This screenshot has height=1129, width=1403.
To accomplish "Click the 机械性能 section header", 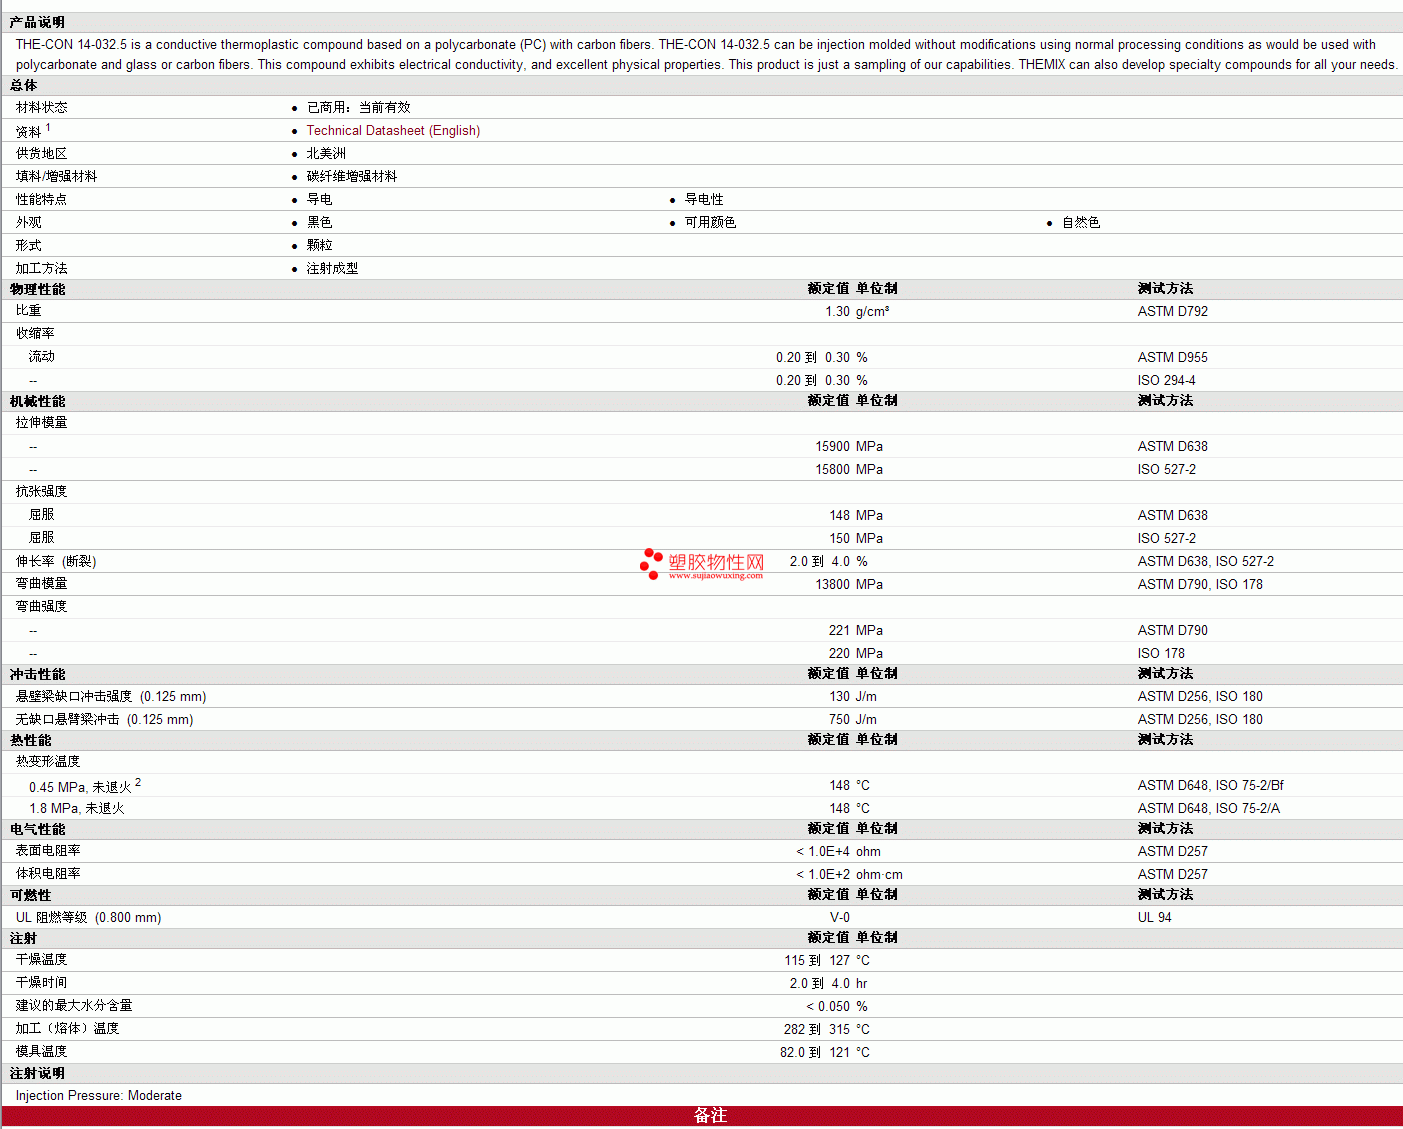I will click(x=38, y=402).
